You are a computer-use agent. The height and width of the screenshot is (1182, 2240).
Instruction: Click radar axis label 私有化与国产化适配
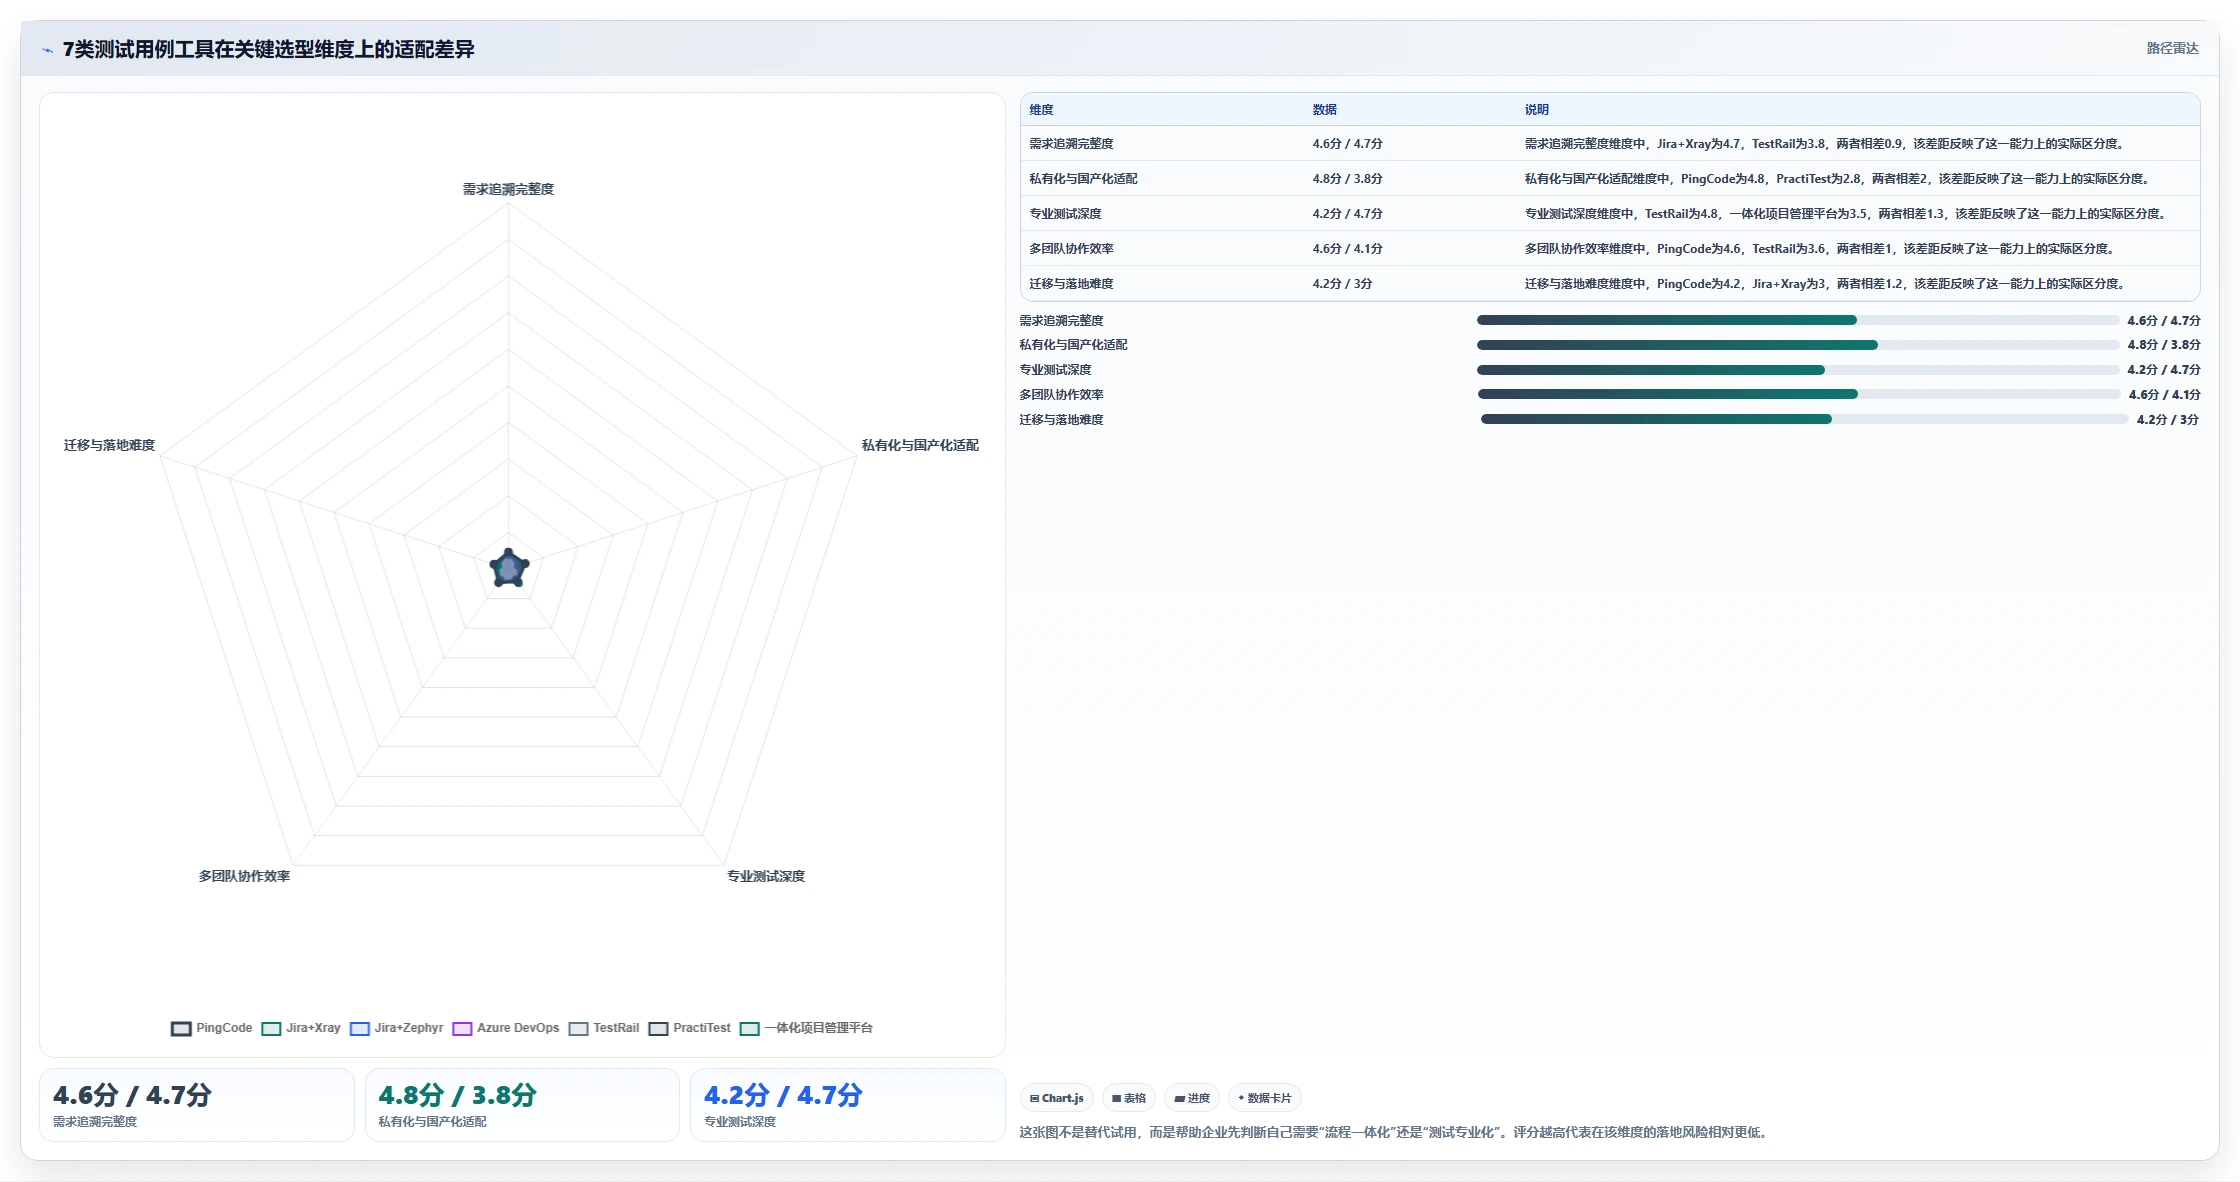[x=920, y=445]
